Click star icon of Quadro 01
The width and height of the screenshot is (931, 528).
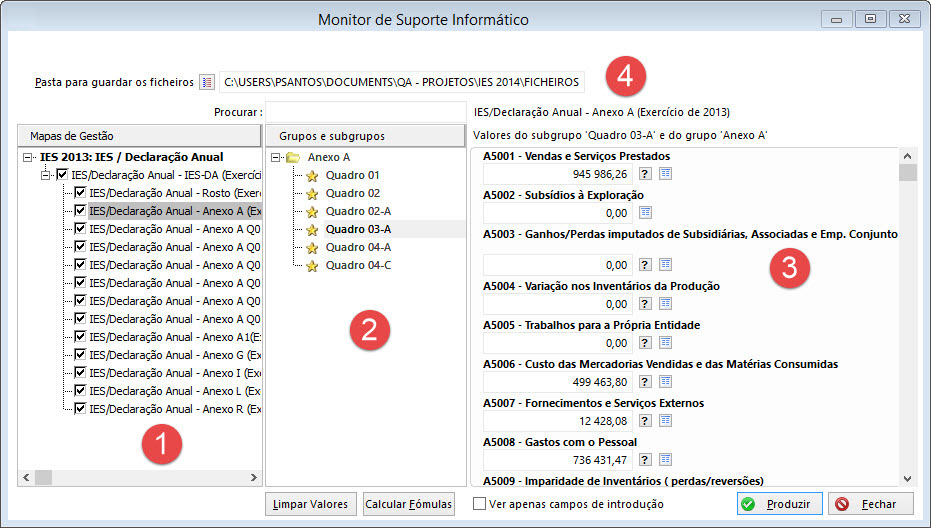click(312, 176)
